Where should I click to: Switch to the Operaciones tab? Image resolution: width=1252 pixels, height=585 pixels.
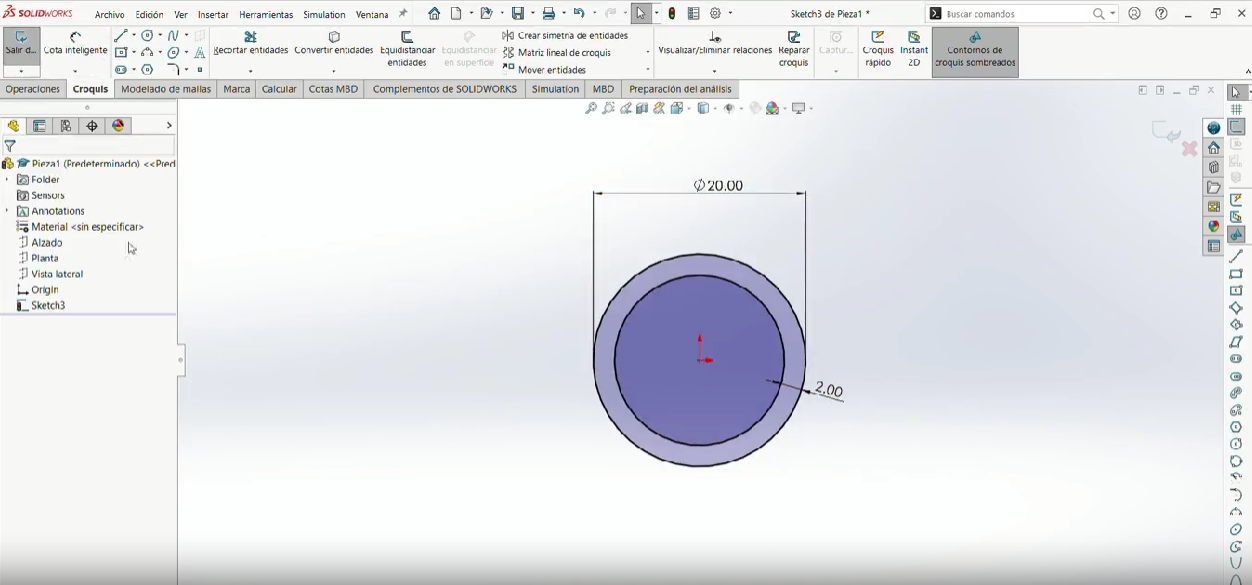pyautogui.click(x=33, y=89)
